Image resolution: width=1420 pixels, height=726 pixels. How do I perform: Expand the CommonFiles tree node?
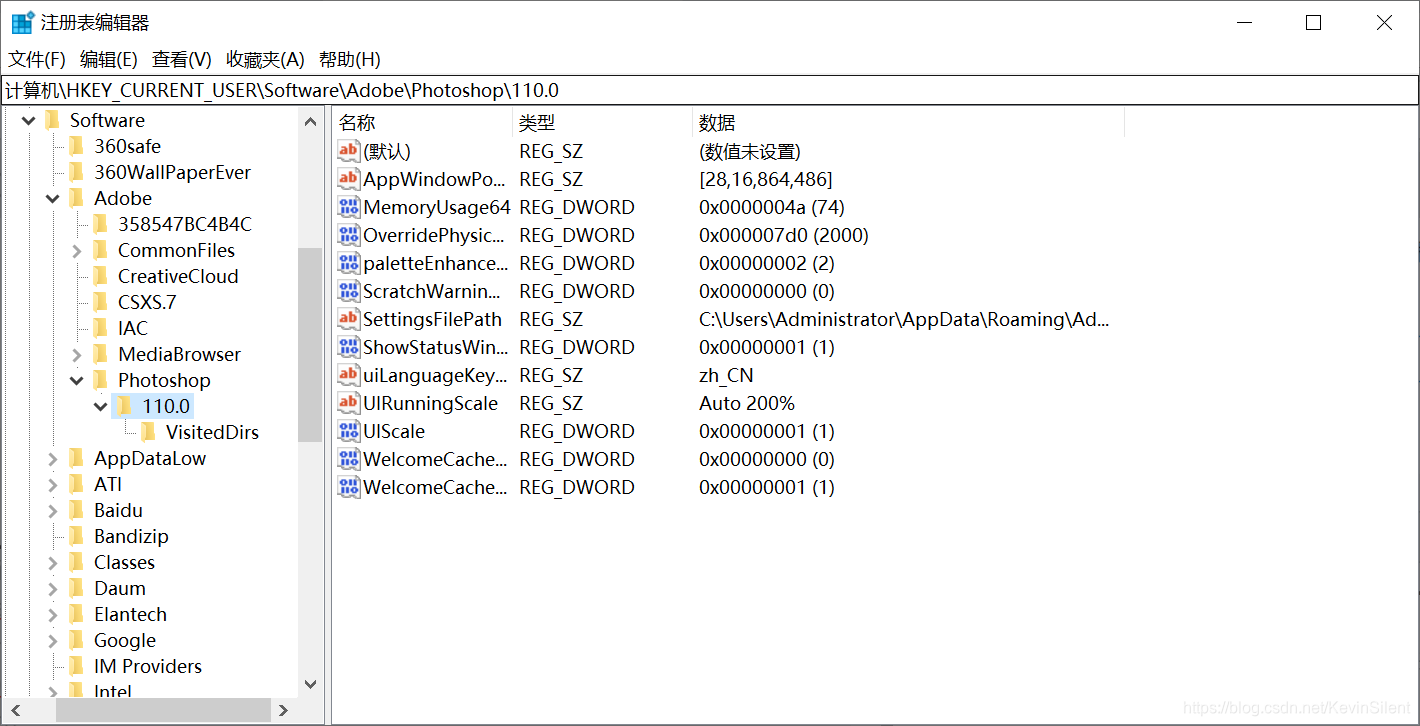pos(77,250)
